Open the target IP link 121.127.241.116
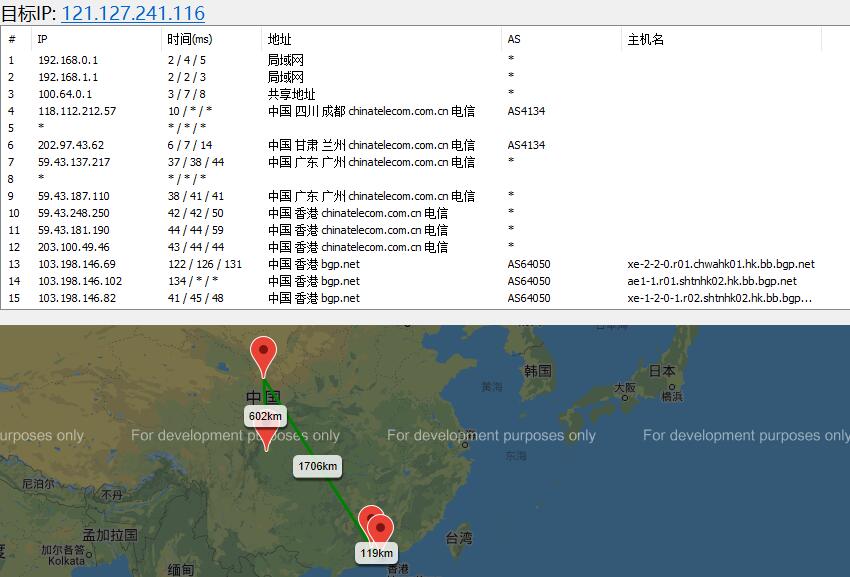Viewport: 850px width, 577px height. pos(133,12)
